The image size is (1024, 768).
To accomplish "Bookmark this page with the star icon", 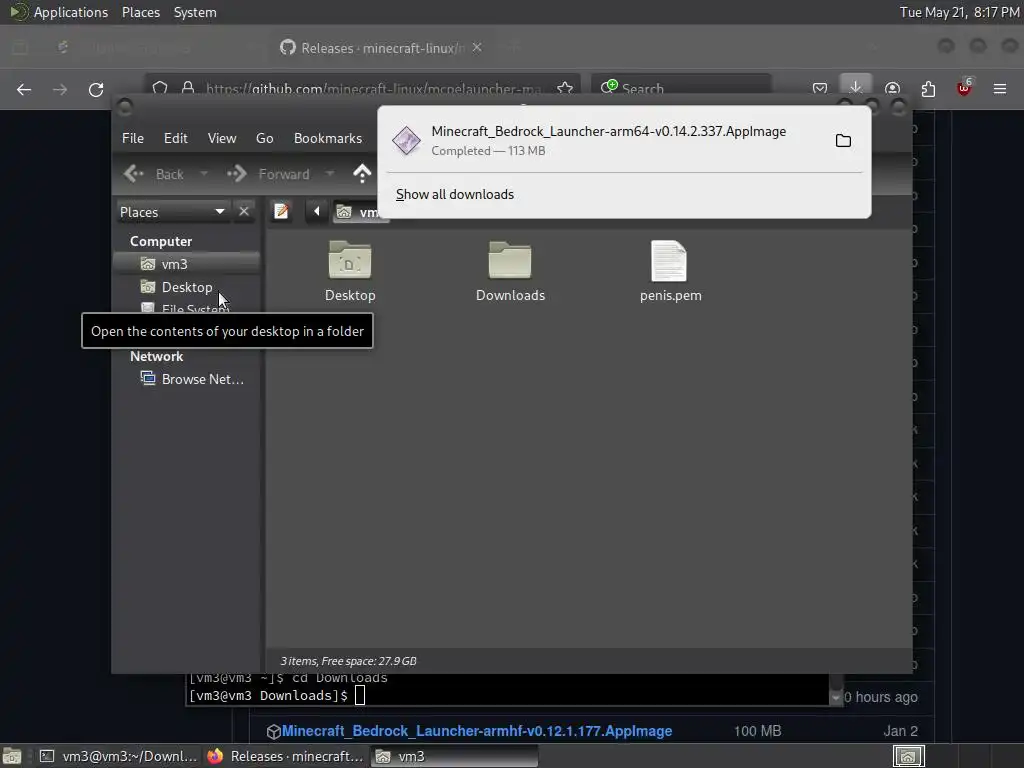I will 565,88.
